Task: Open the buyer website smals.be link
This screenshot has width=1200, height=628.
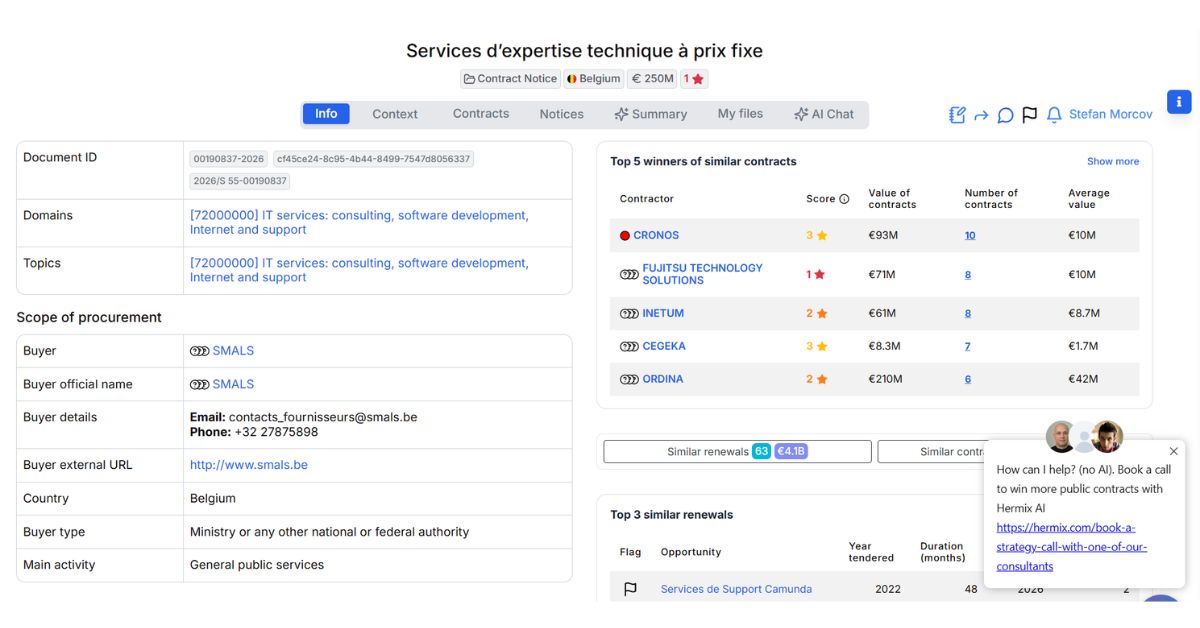Action: 247,464
